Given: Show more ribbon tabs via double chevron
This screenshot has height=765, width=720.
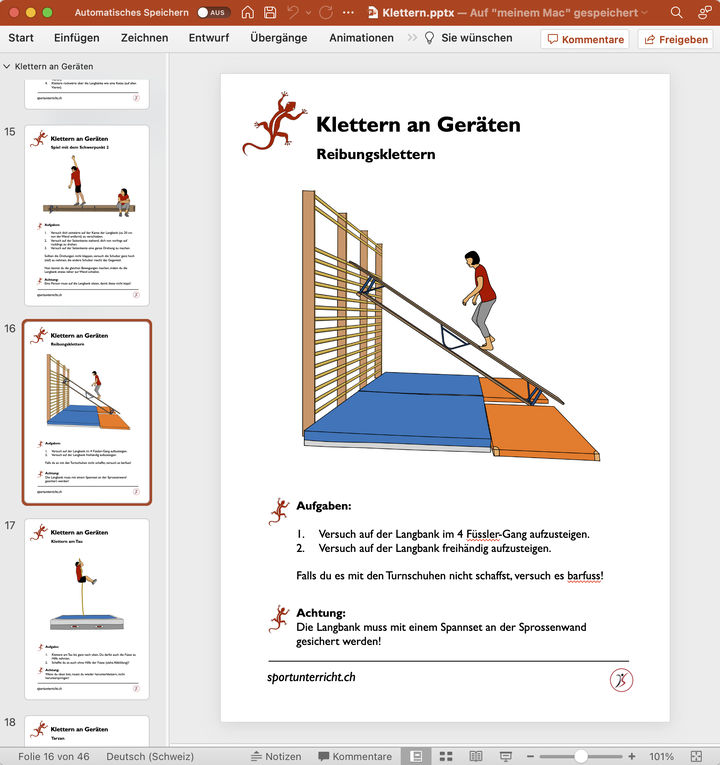Looking at the screenshot, I should coord(412,38).
